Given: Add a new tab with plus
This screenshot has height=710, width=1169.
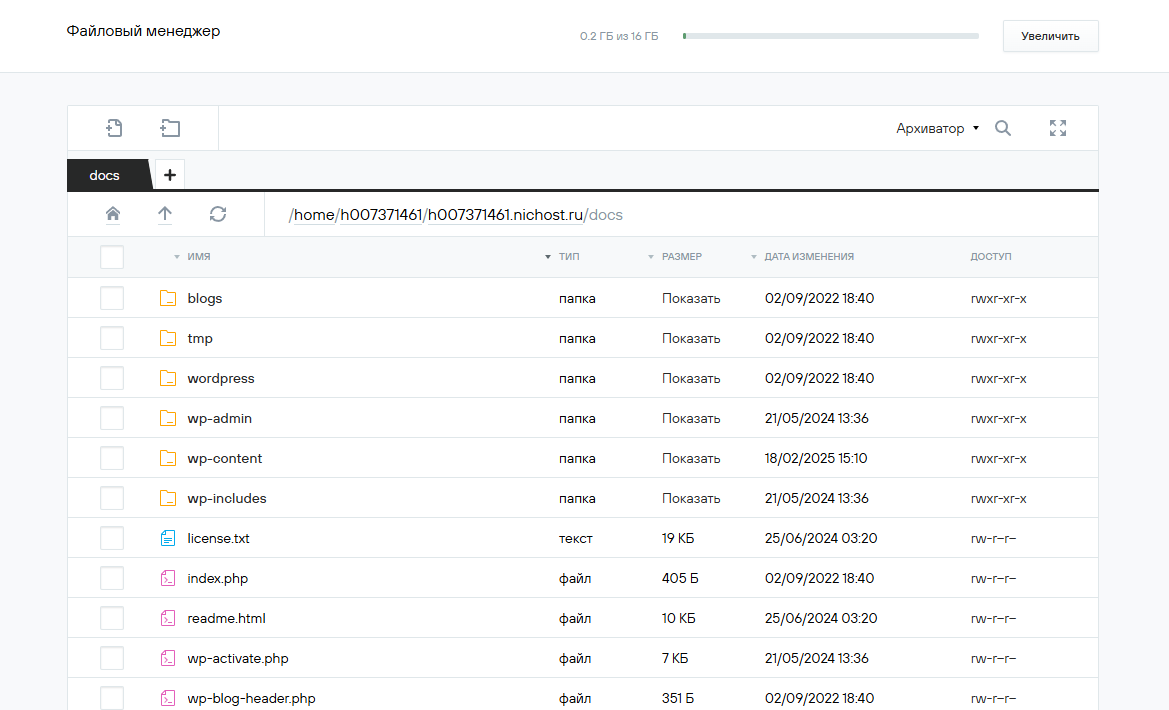Looking at the screenshot, I should point(169,175).
